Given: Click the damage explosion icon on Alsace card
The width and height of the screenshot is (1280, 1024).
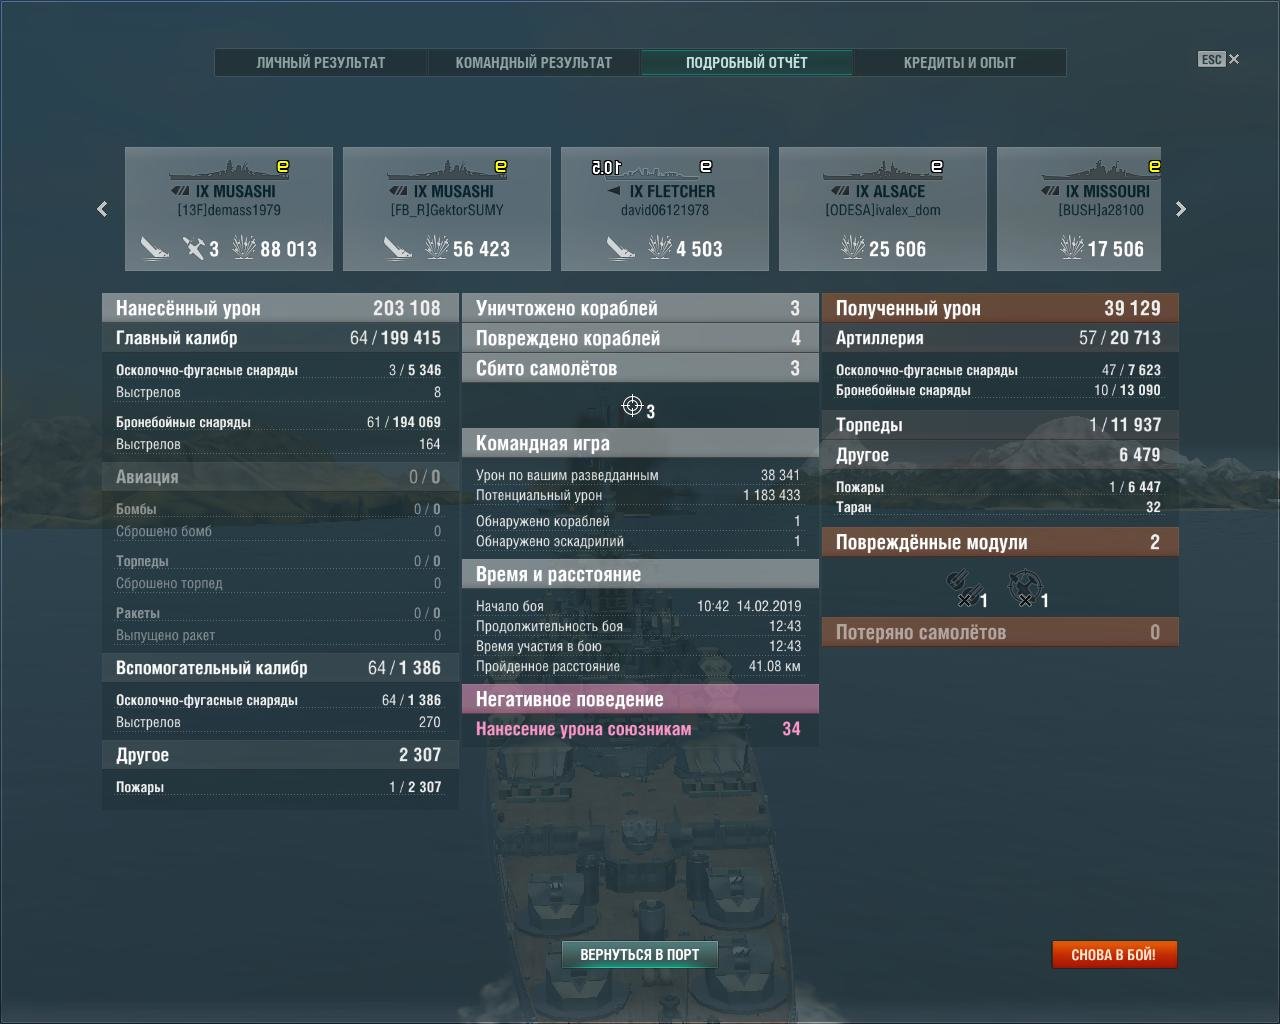Looking at the screenshot, I should pos(852,247).
